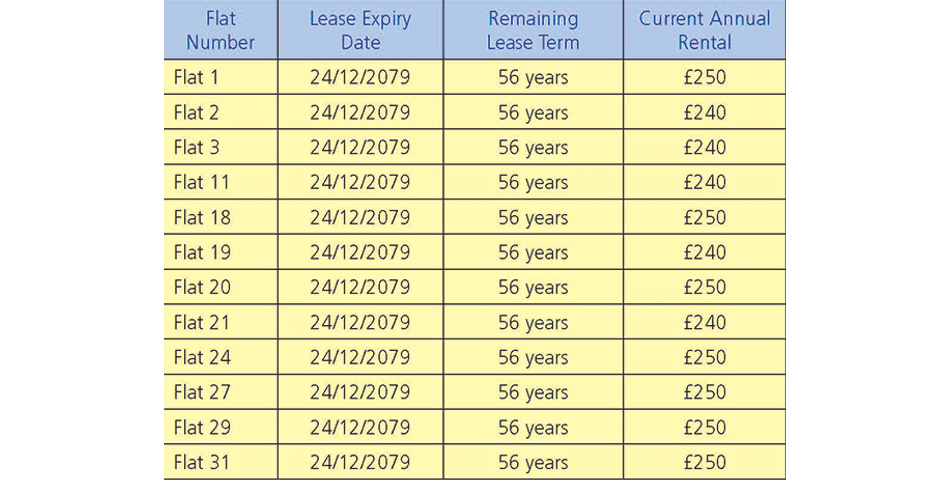The height and width of the screenshot is (480, 950).
Task: Click the Flat 20 cell
Action: click(221, 287)
